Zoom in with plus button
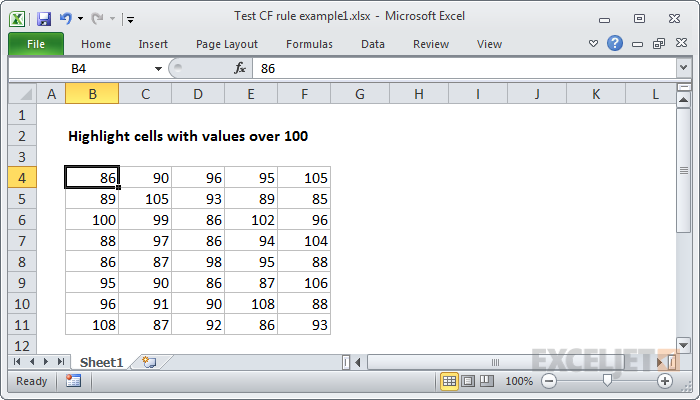700x400 pixels. (x=665, y=381)
